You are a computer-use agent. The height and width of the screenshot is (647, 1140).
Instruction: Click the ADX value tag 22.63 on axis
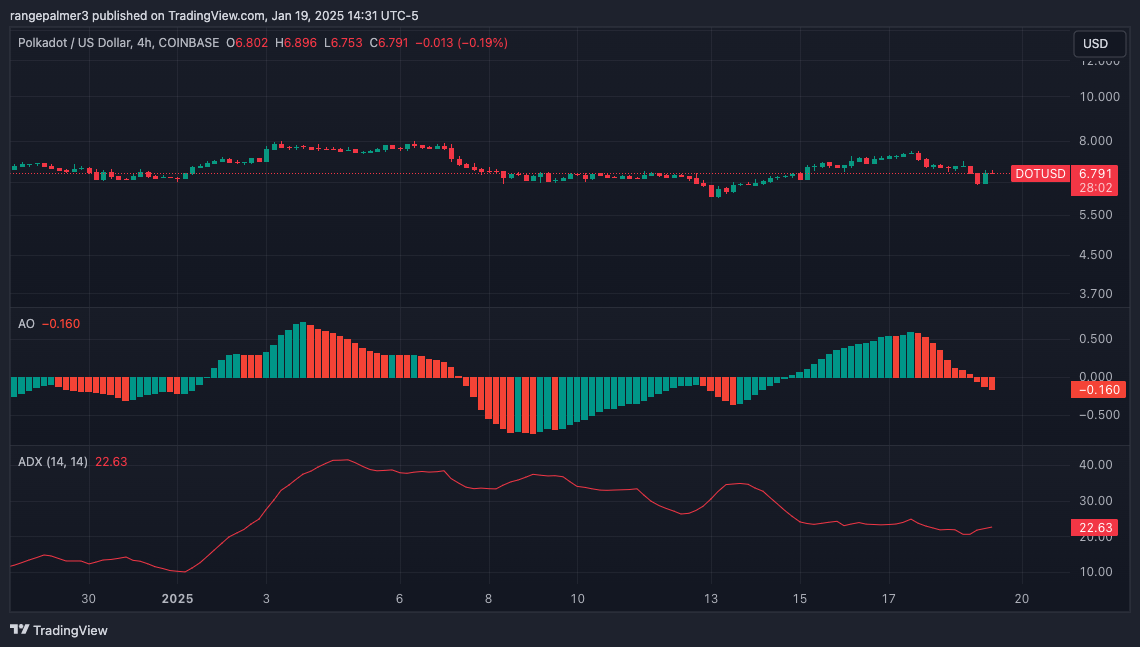coord(1095,528)
